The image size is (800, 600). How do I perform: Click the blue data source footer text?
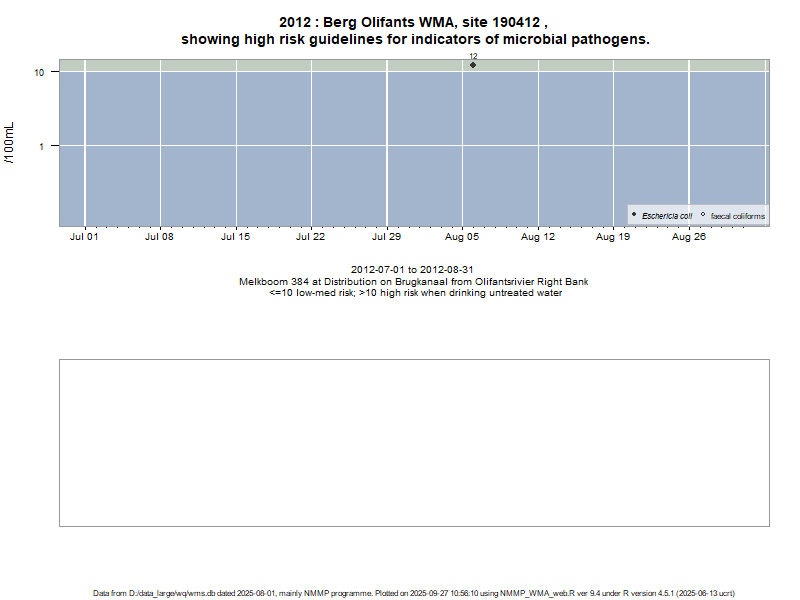pyautogui.click(x=414, y=593)
